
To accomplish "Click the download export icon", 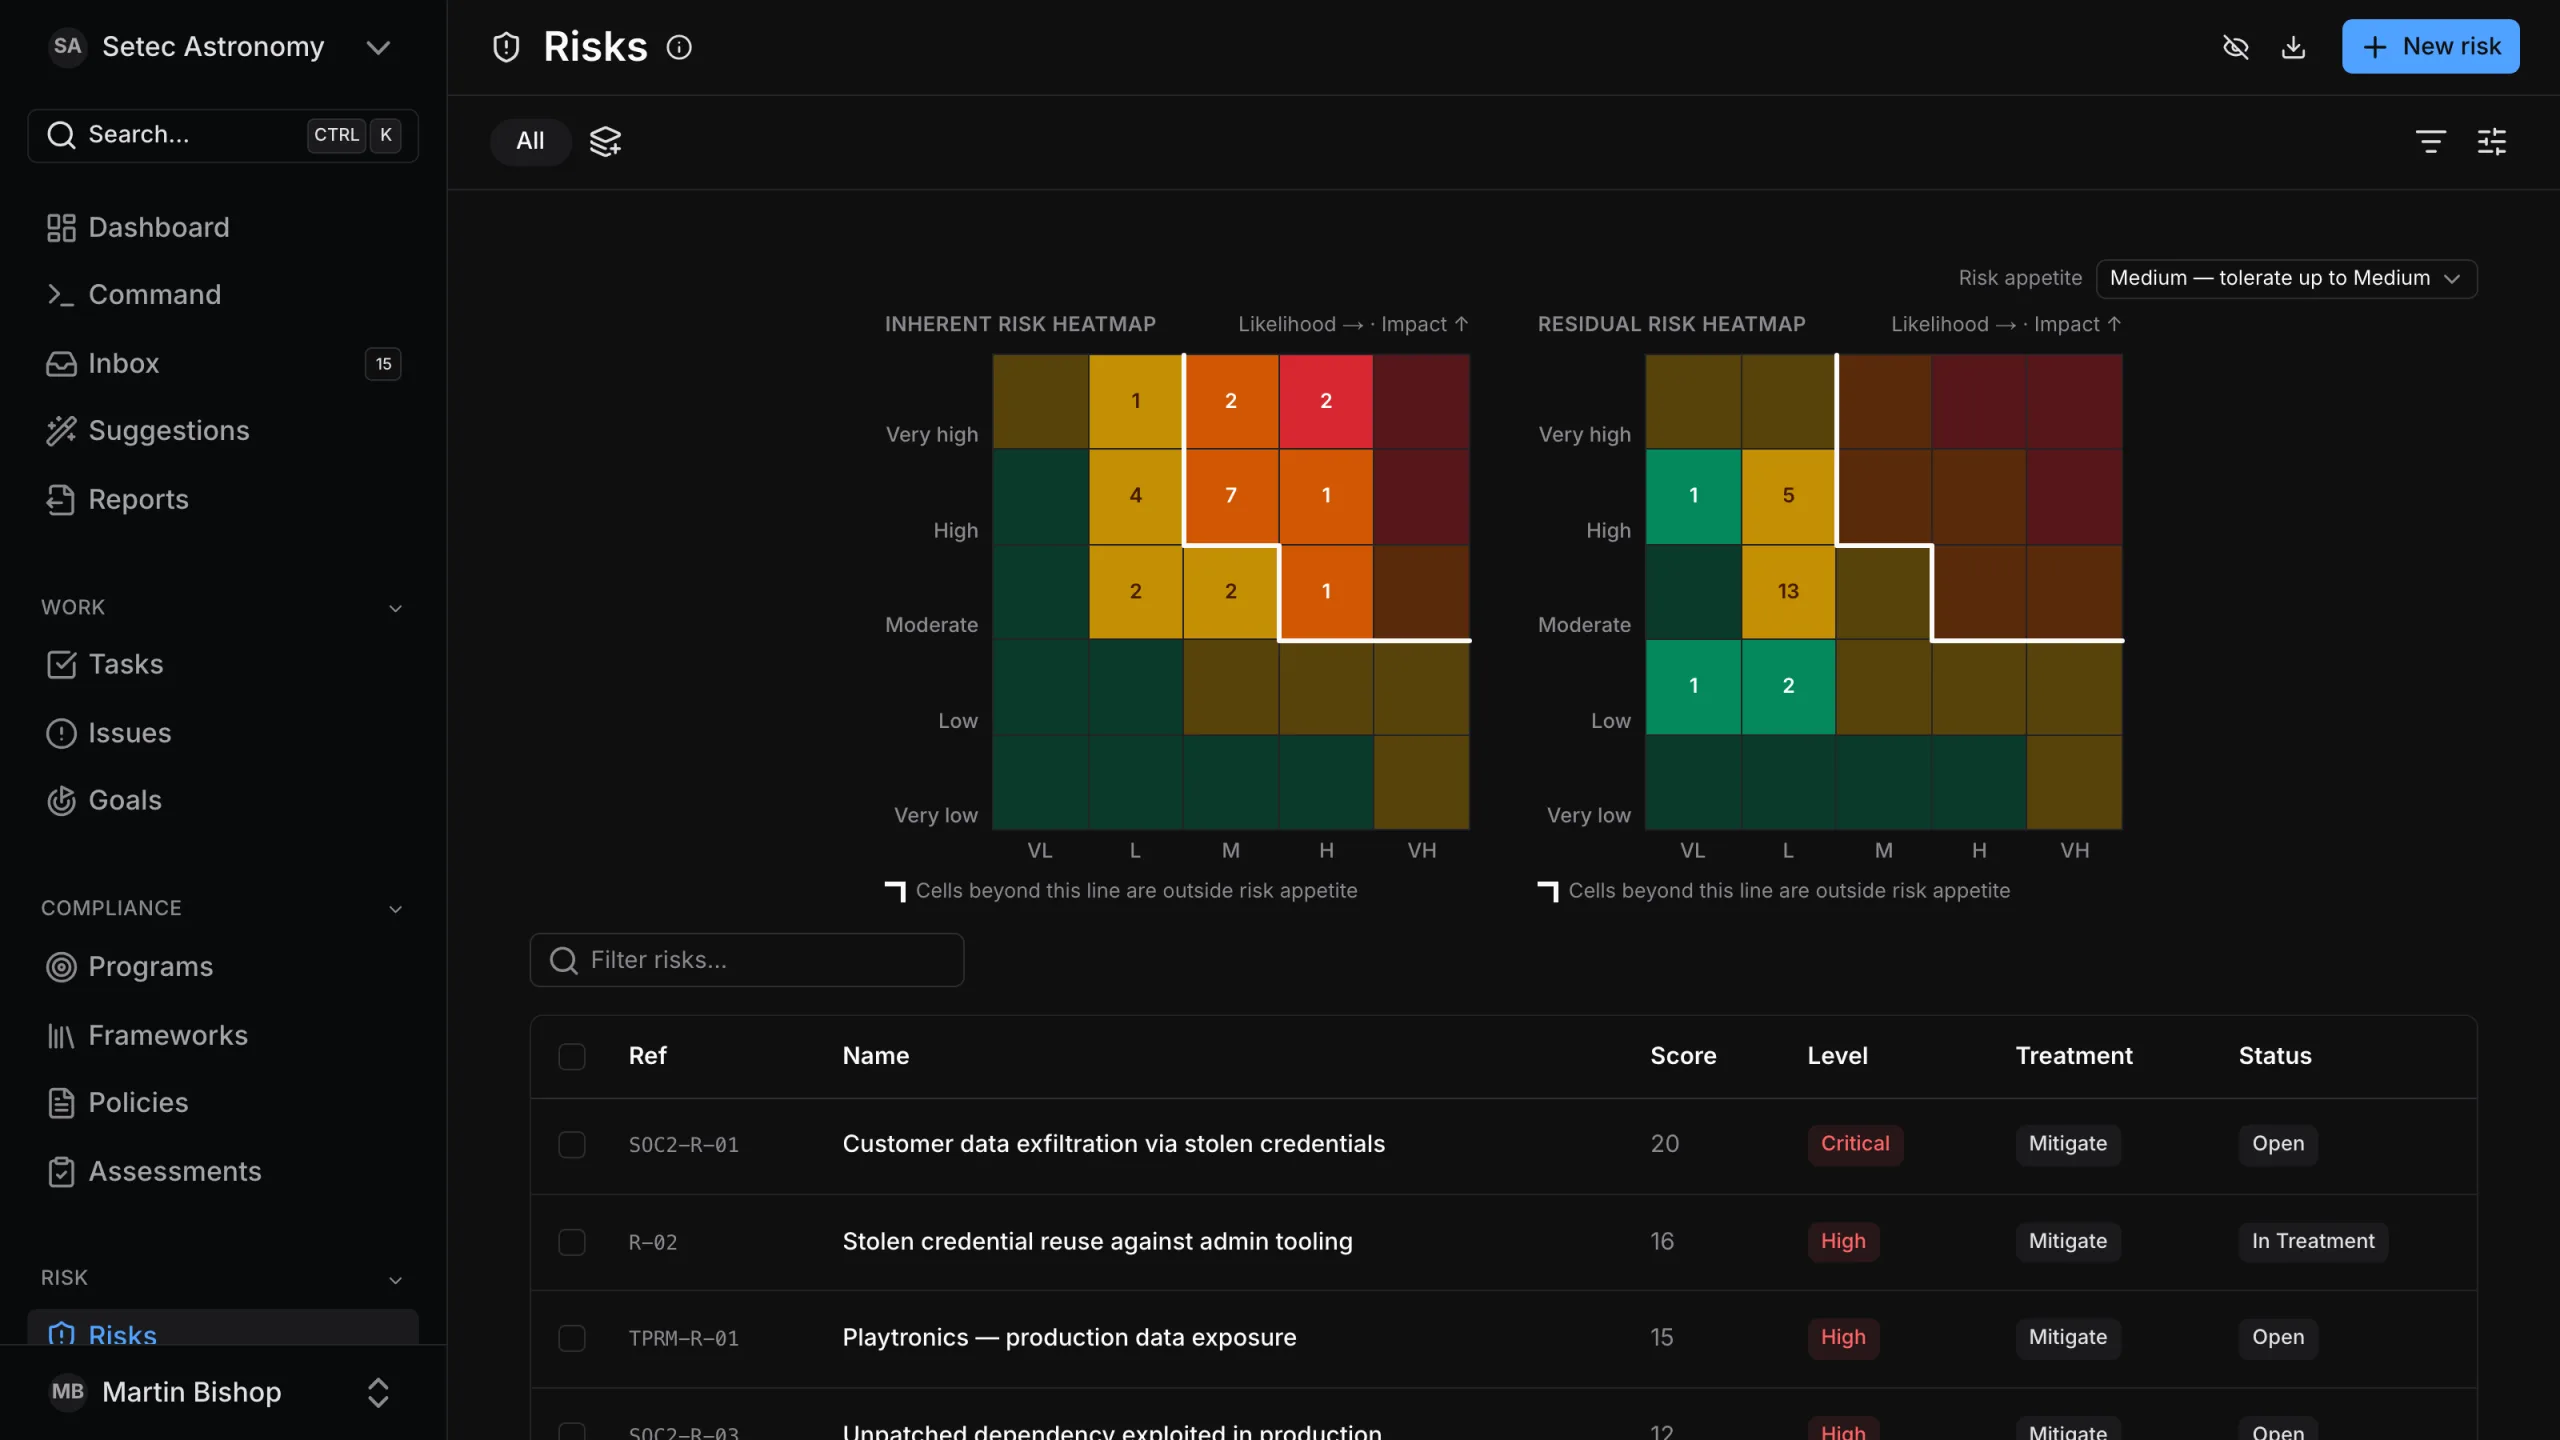I will coord(2293,47).
